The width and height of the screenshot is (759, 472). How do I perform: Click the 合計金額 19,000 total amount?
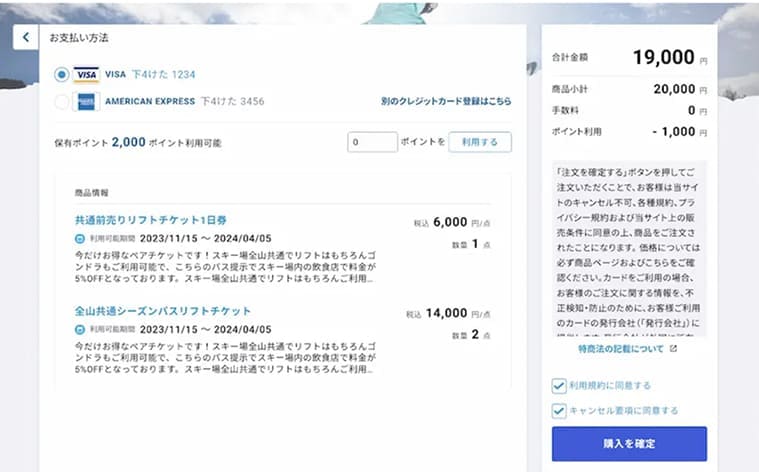(661, 59)
